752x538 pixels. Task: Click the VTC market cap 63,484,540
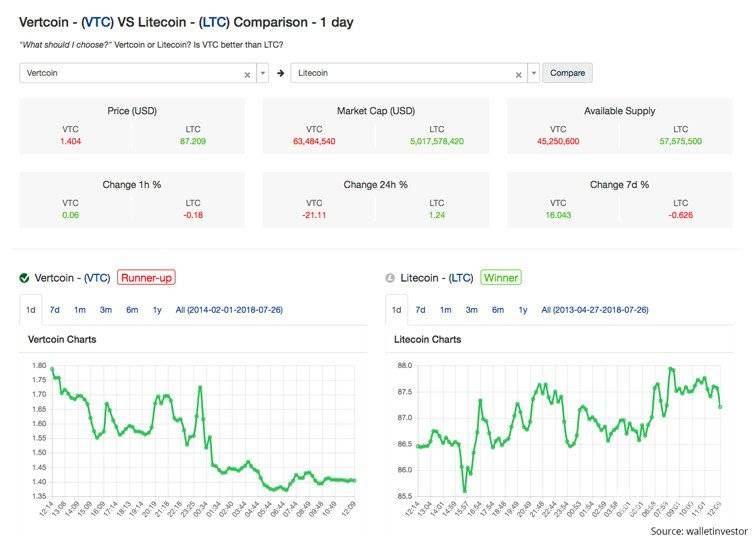(314, 141)
